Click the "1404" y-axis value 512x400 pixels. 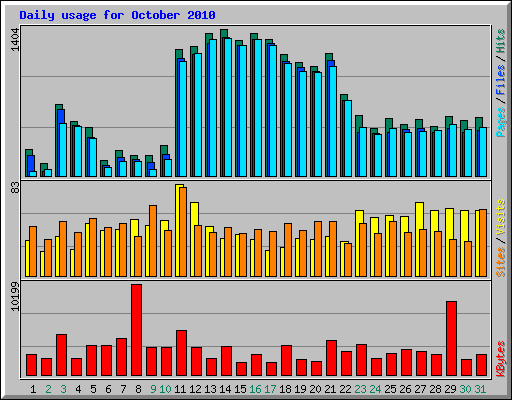tap(15, 40)
